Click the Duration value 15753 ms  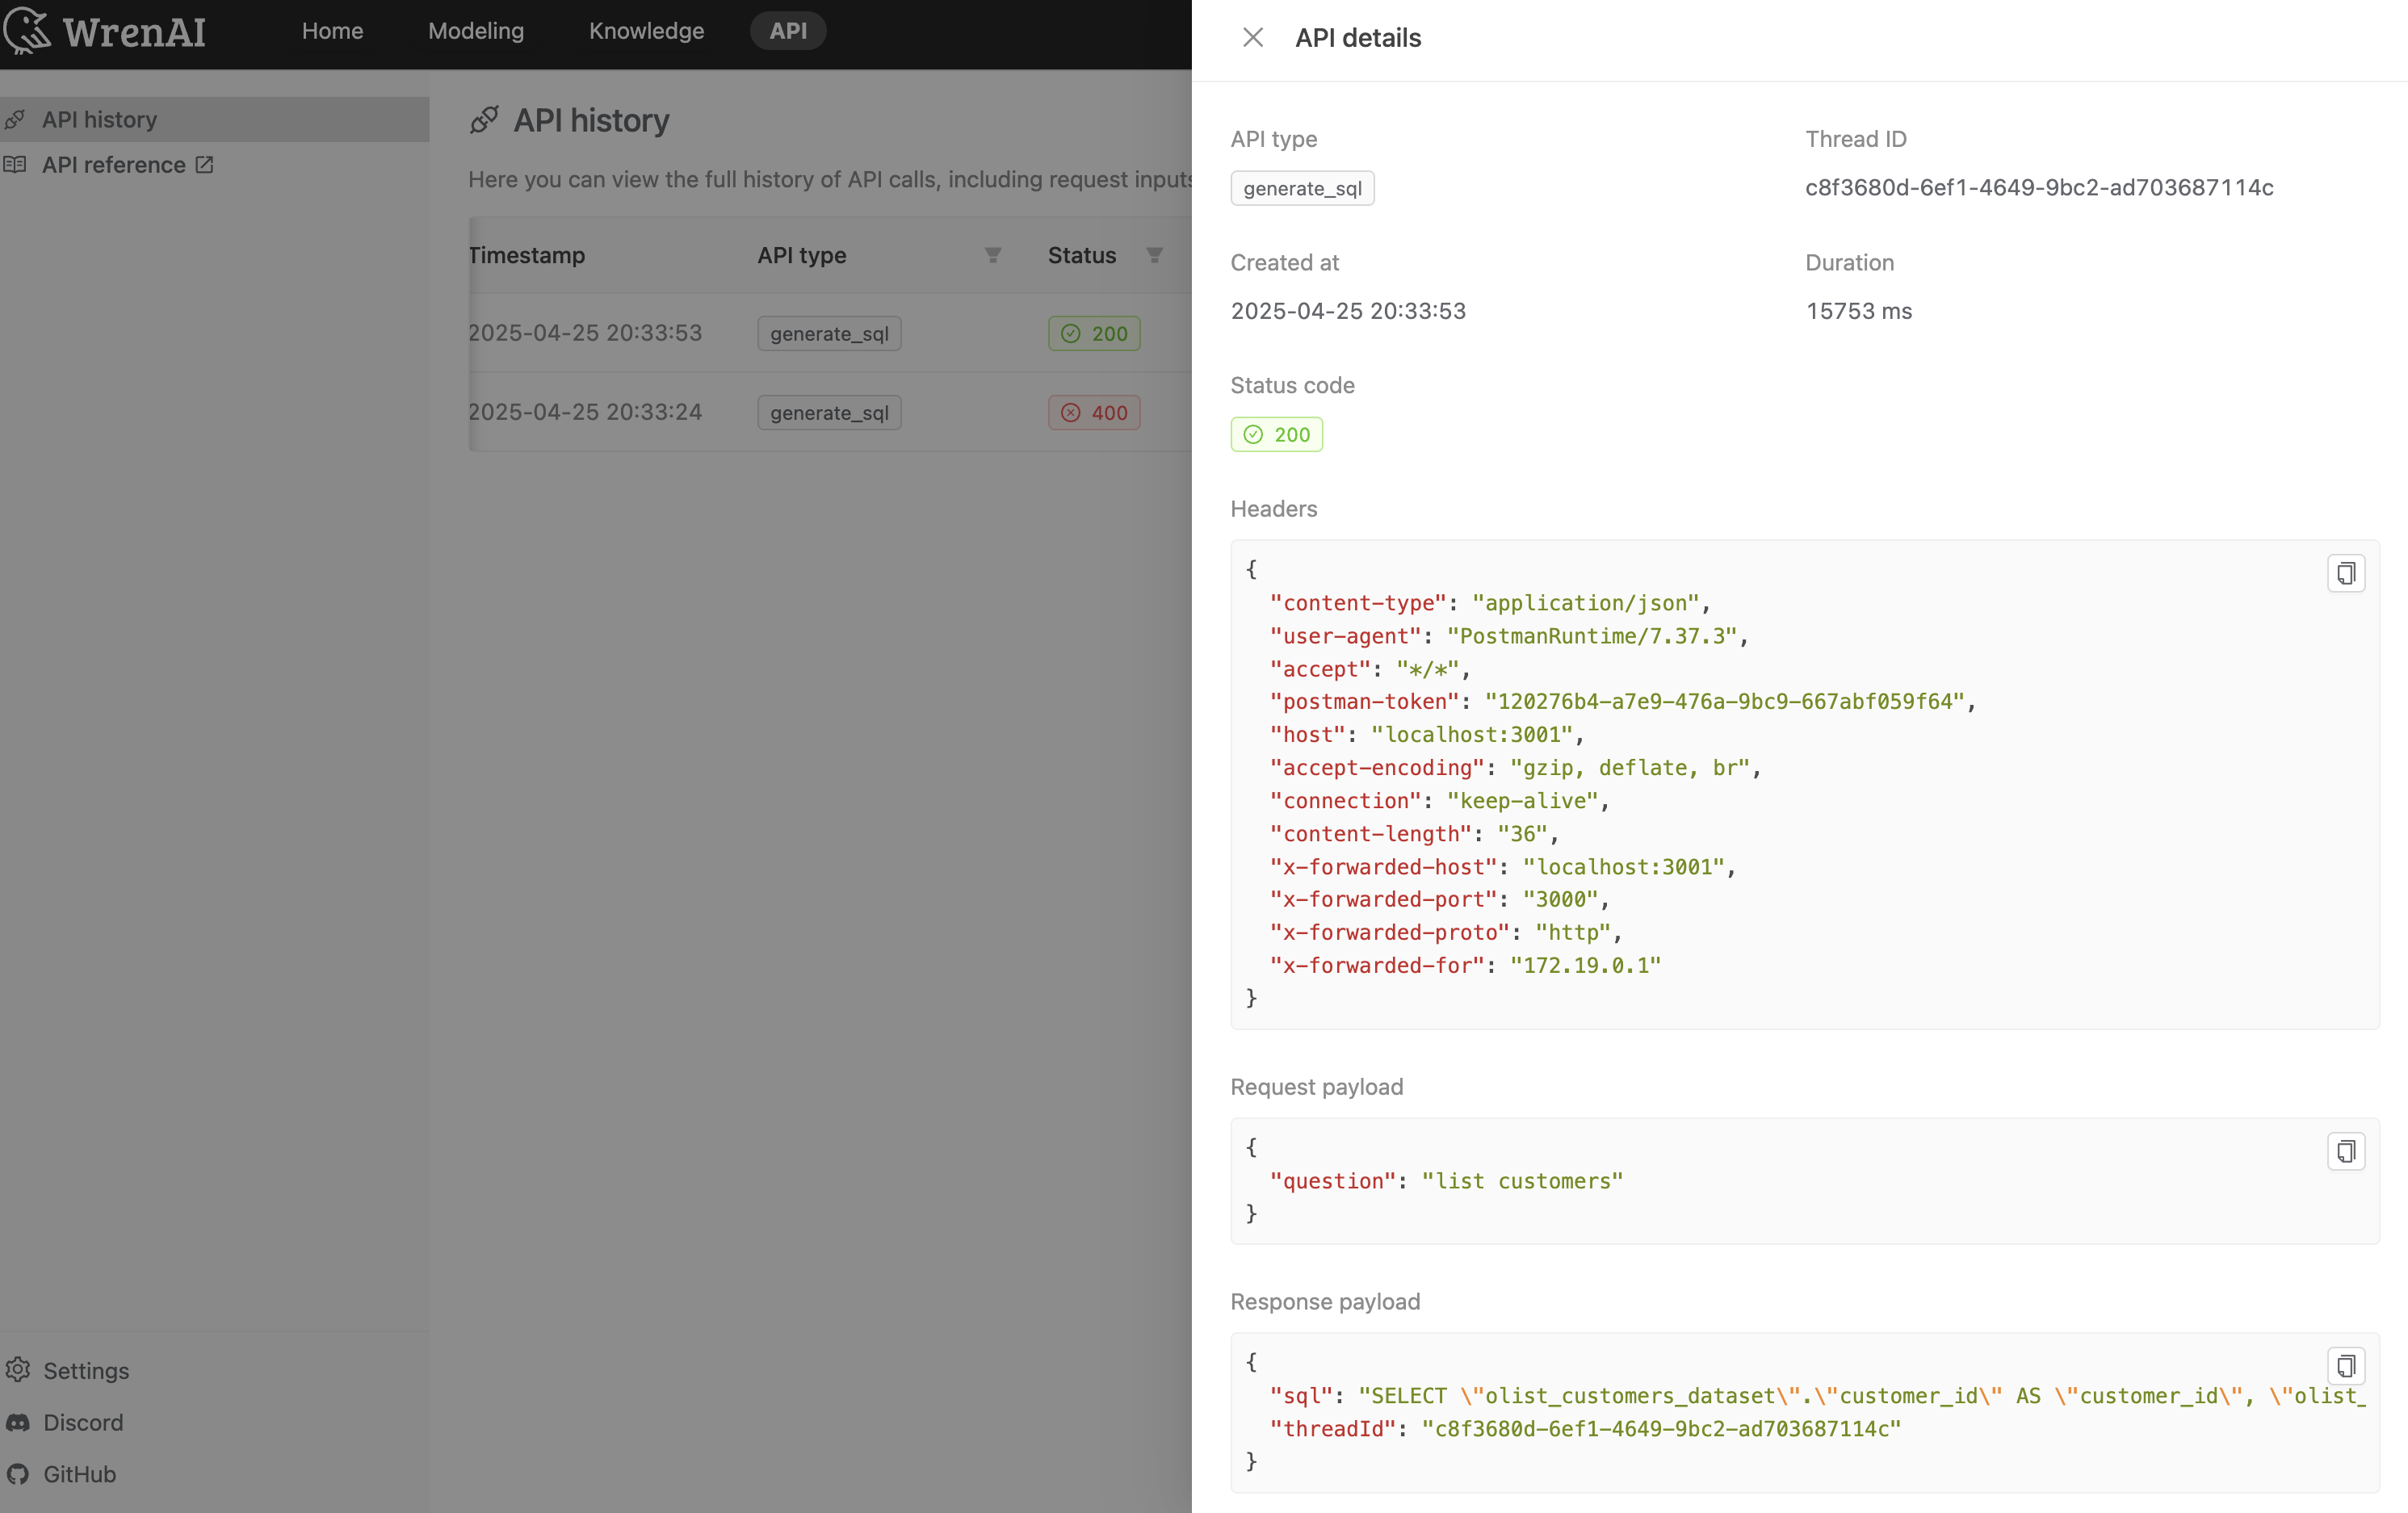[1859, 311]
